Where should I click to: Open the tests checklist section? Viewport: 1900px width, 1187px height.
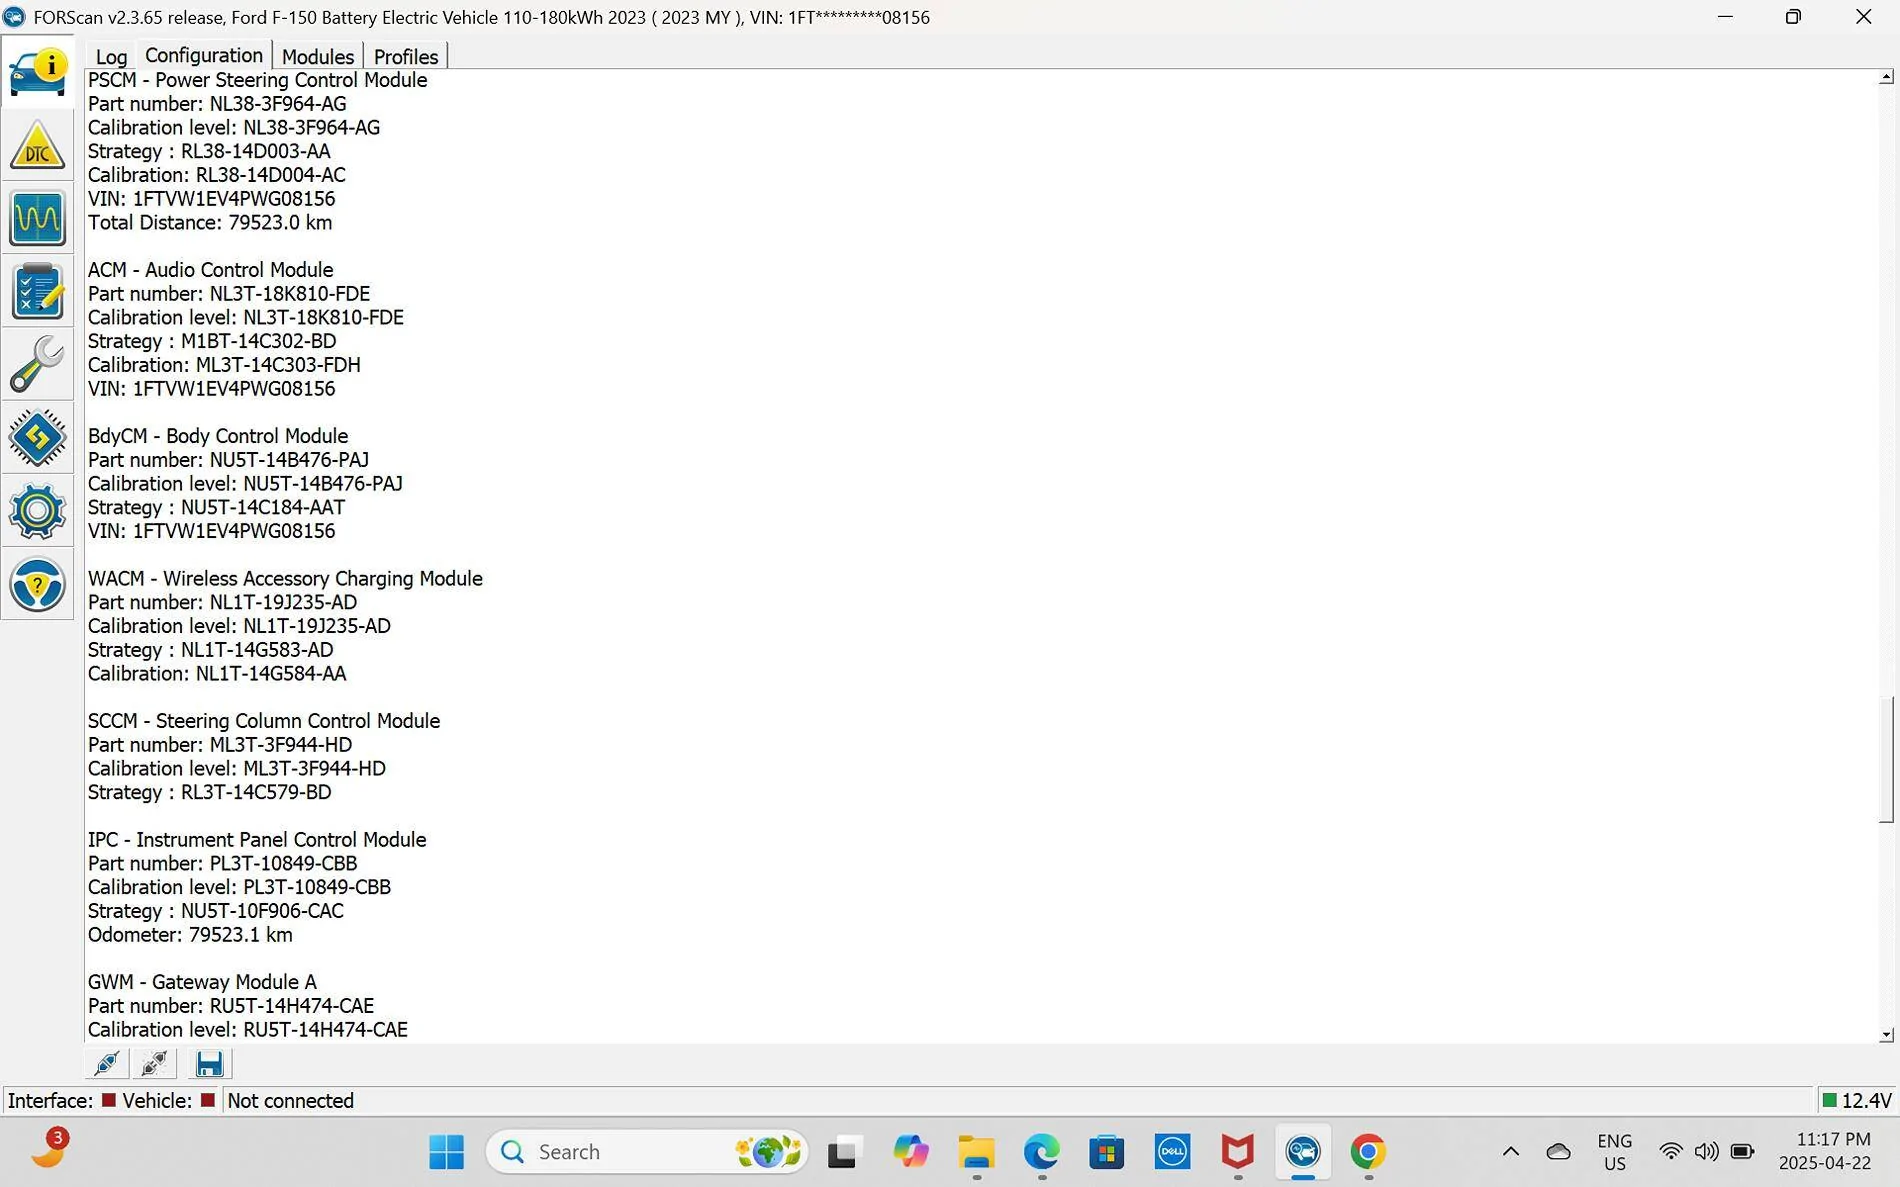(38, 292)
